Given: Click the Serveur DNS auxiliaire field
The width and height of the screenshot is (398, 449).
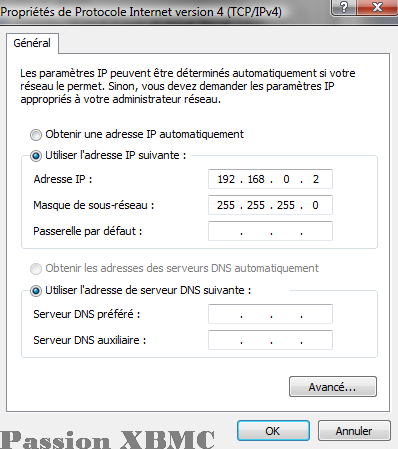Looking at the screenshot, I should (x=270, y=340).
